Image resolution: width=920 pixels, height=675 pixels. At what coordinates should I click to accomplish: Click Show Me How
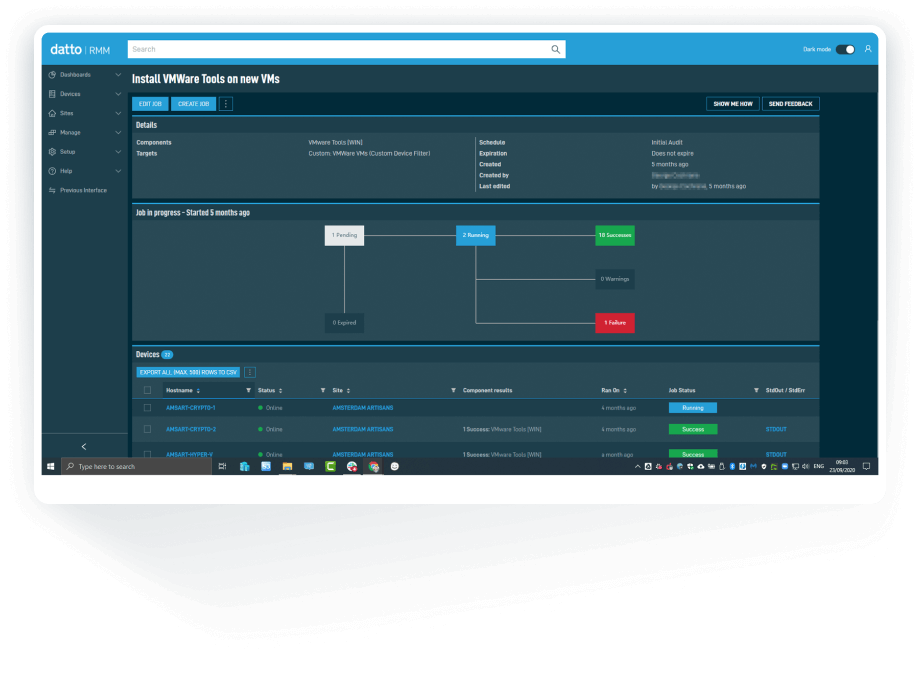coord(733,104)
